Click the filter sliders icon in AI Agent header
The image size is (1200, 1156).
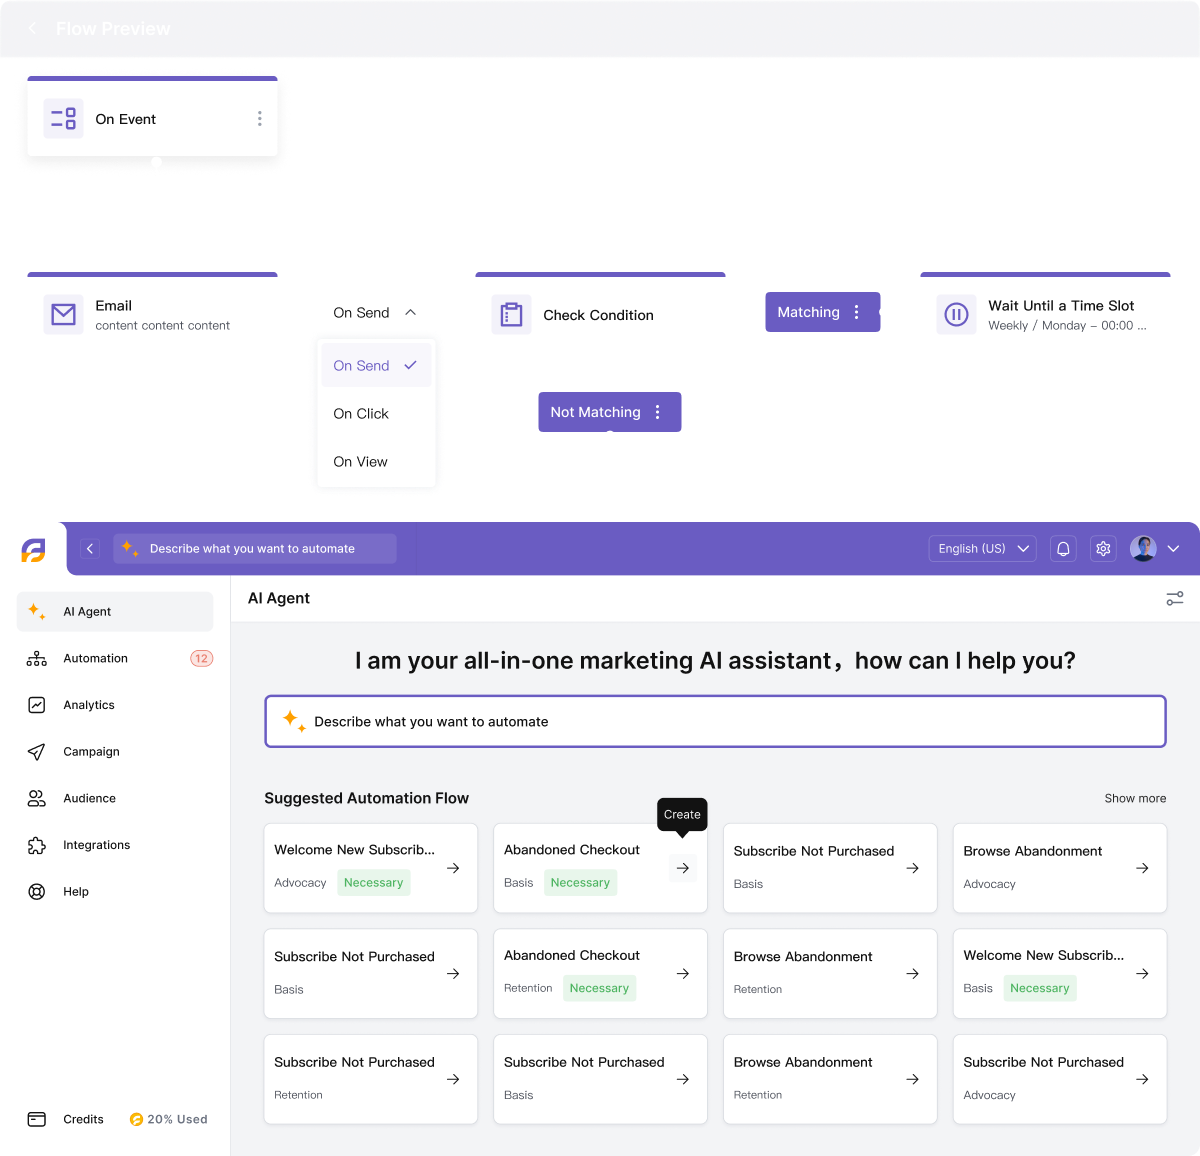coord(1175,598)
